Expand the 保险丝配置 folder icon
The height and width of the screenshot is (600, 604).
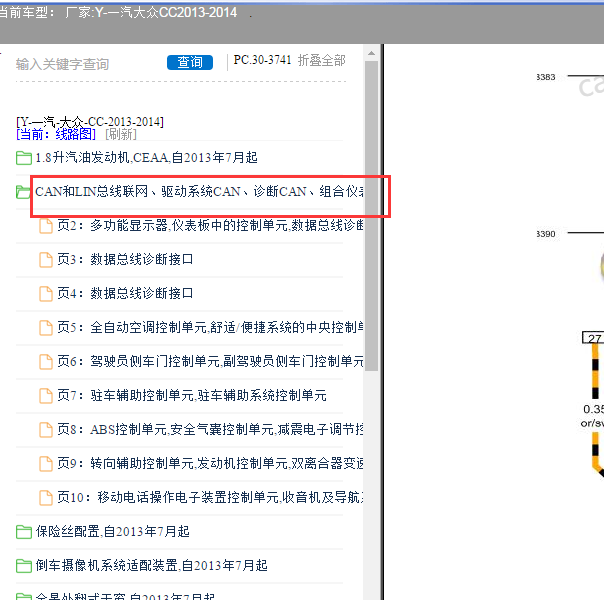point(23,532)
